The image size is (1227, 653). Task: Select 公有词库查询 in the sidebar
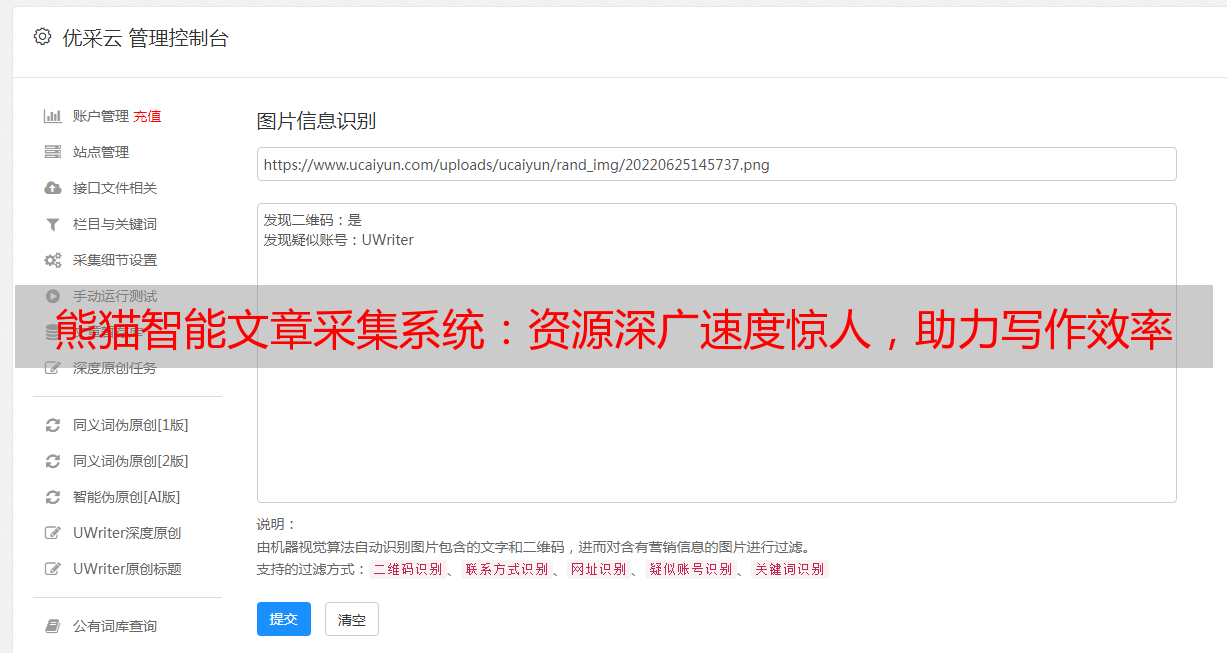coord(115,626)
